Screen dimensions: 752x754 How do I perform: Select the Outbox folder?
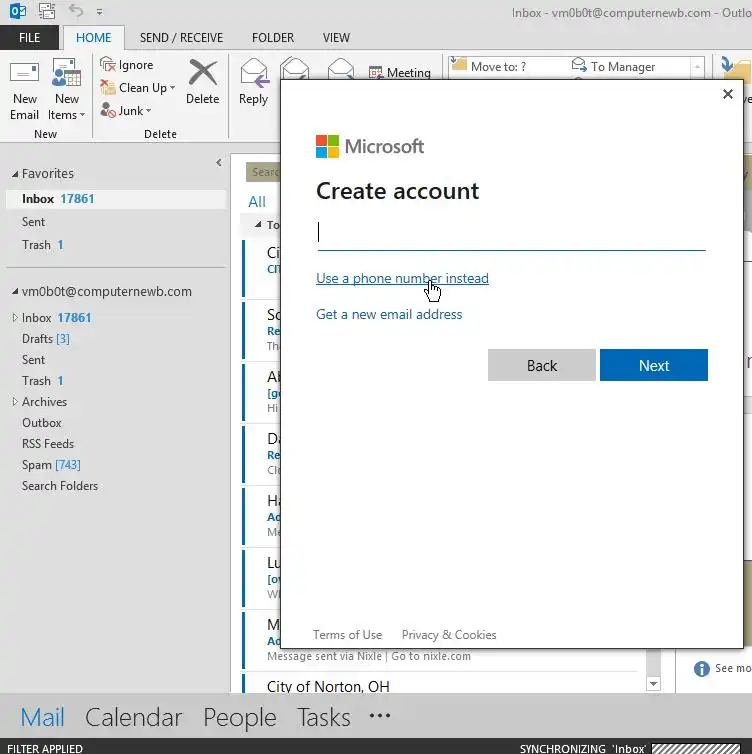pyautogui.click(x=42, y=423)
